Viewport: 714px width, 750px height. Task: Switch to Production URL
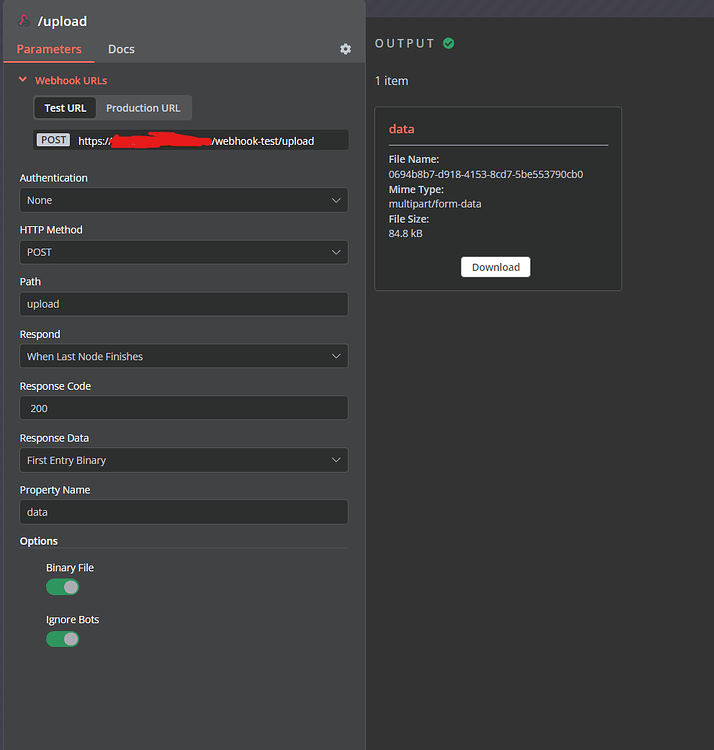pyautogui.click(x=143, y=108)
